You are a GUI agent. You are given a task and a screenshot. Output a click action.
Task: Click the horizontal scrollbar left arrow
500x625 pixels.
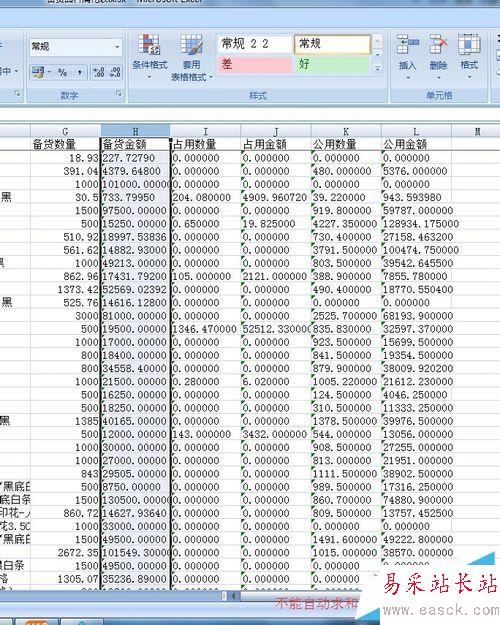(x=234, y=596)
